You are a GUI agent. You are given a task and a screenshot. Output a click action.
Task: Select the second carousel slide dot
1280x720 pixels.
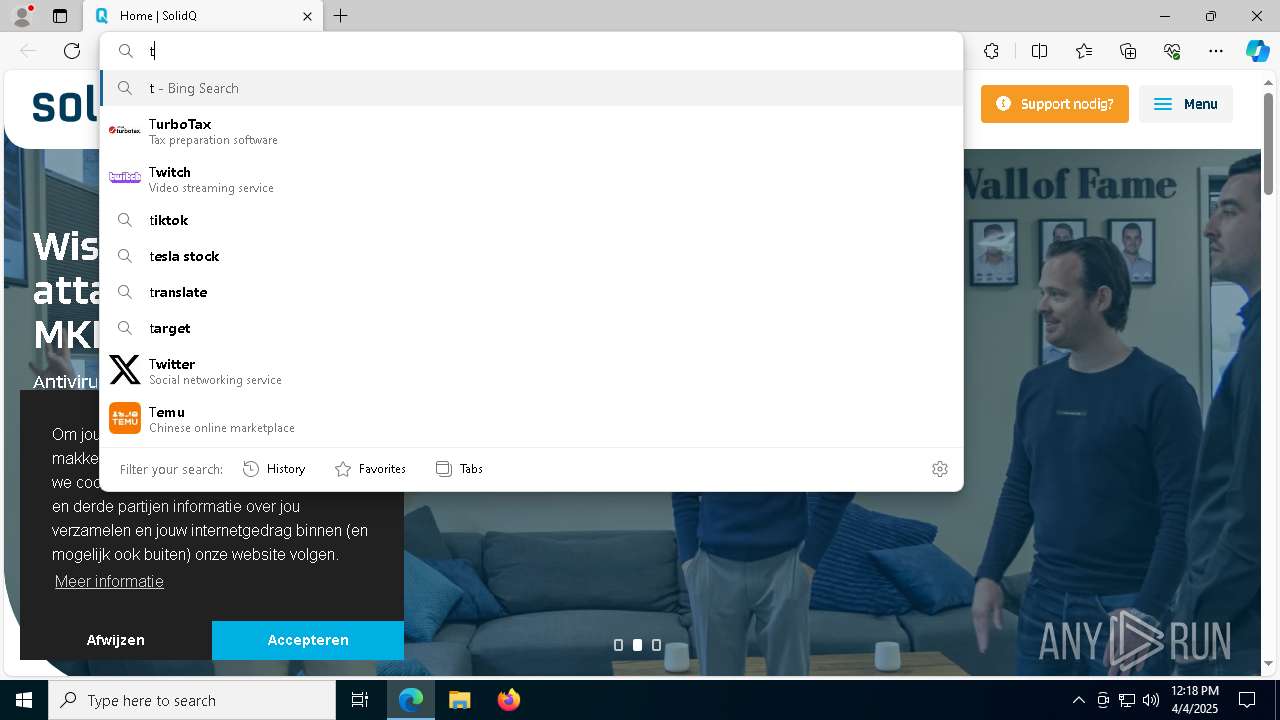coord(637,645)
